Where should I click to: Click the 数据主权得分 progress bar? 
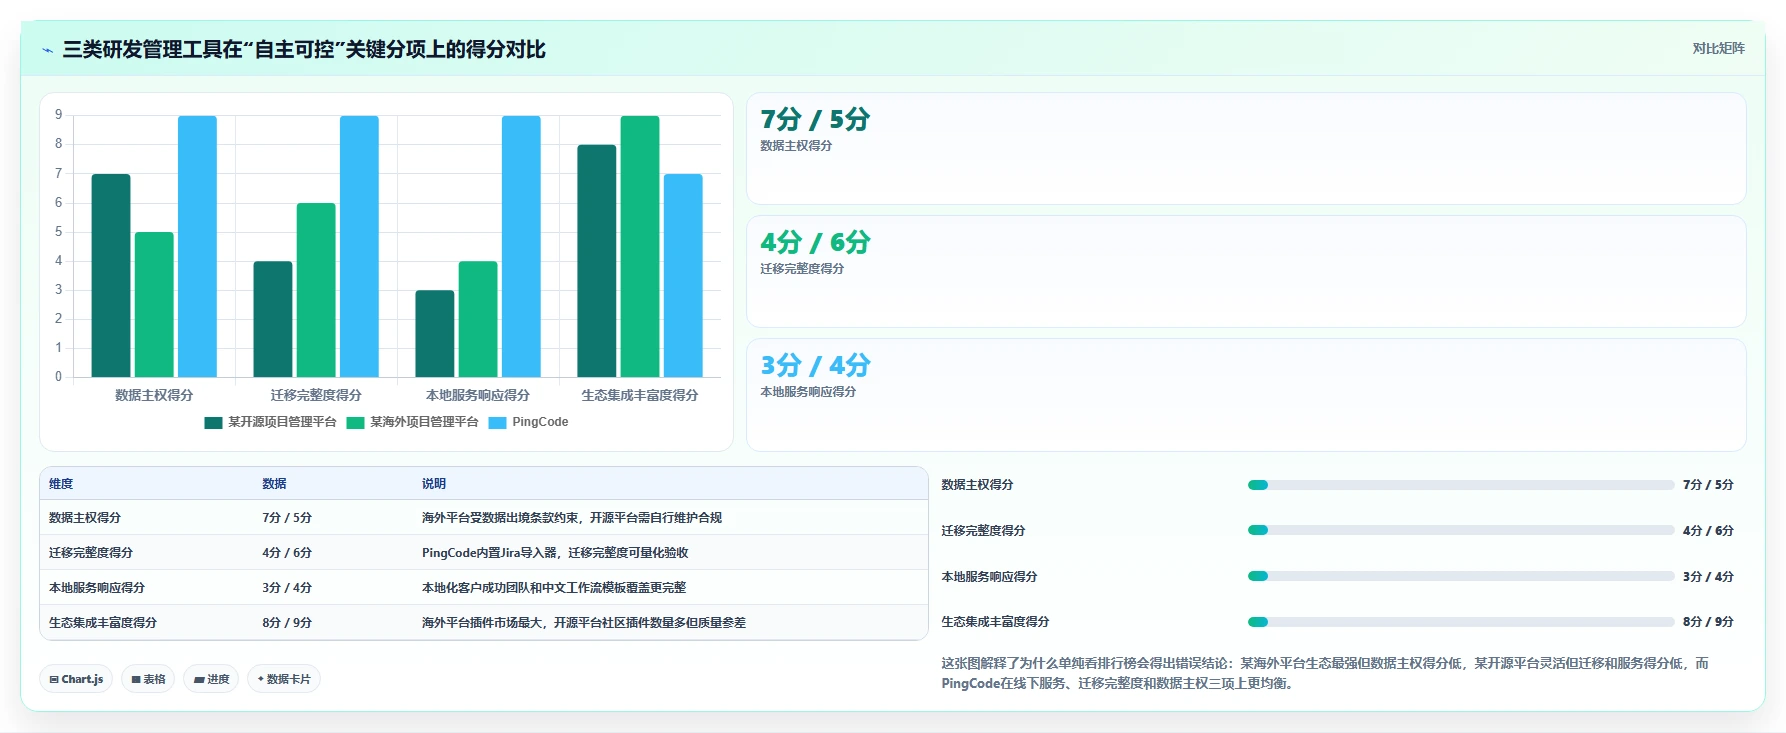pos(1461,485)
